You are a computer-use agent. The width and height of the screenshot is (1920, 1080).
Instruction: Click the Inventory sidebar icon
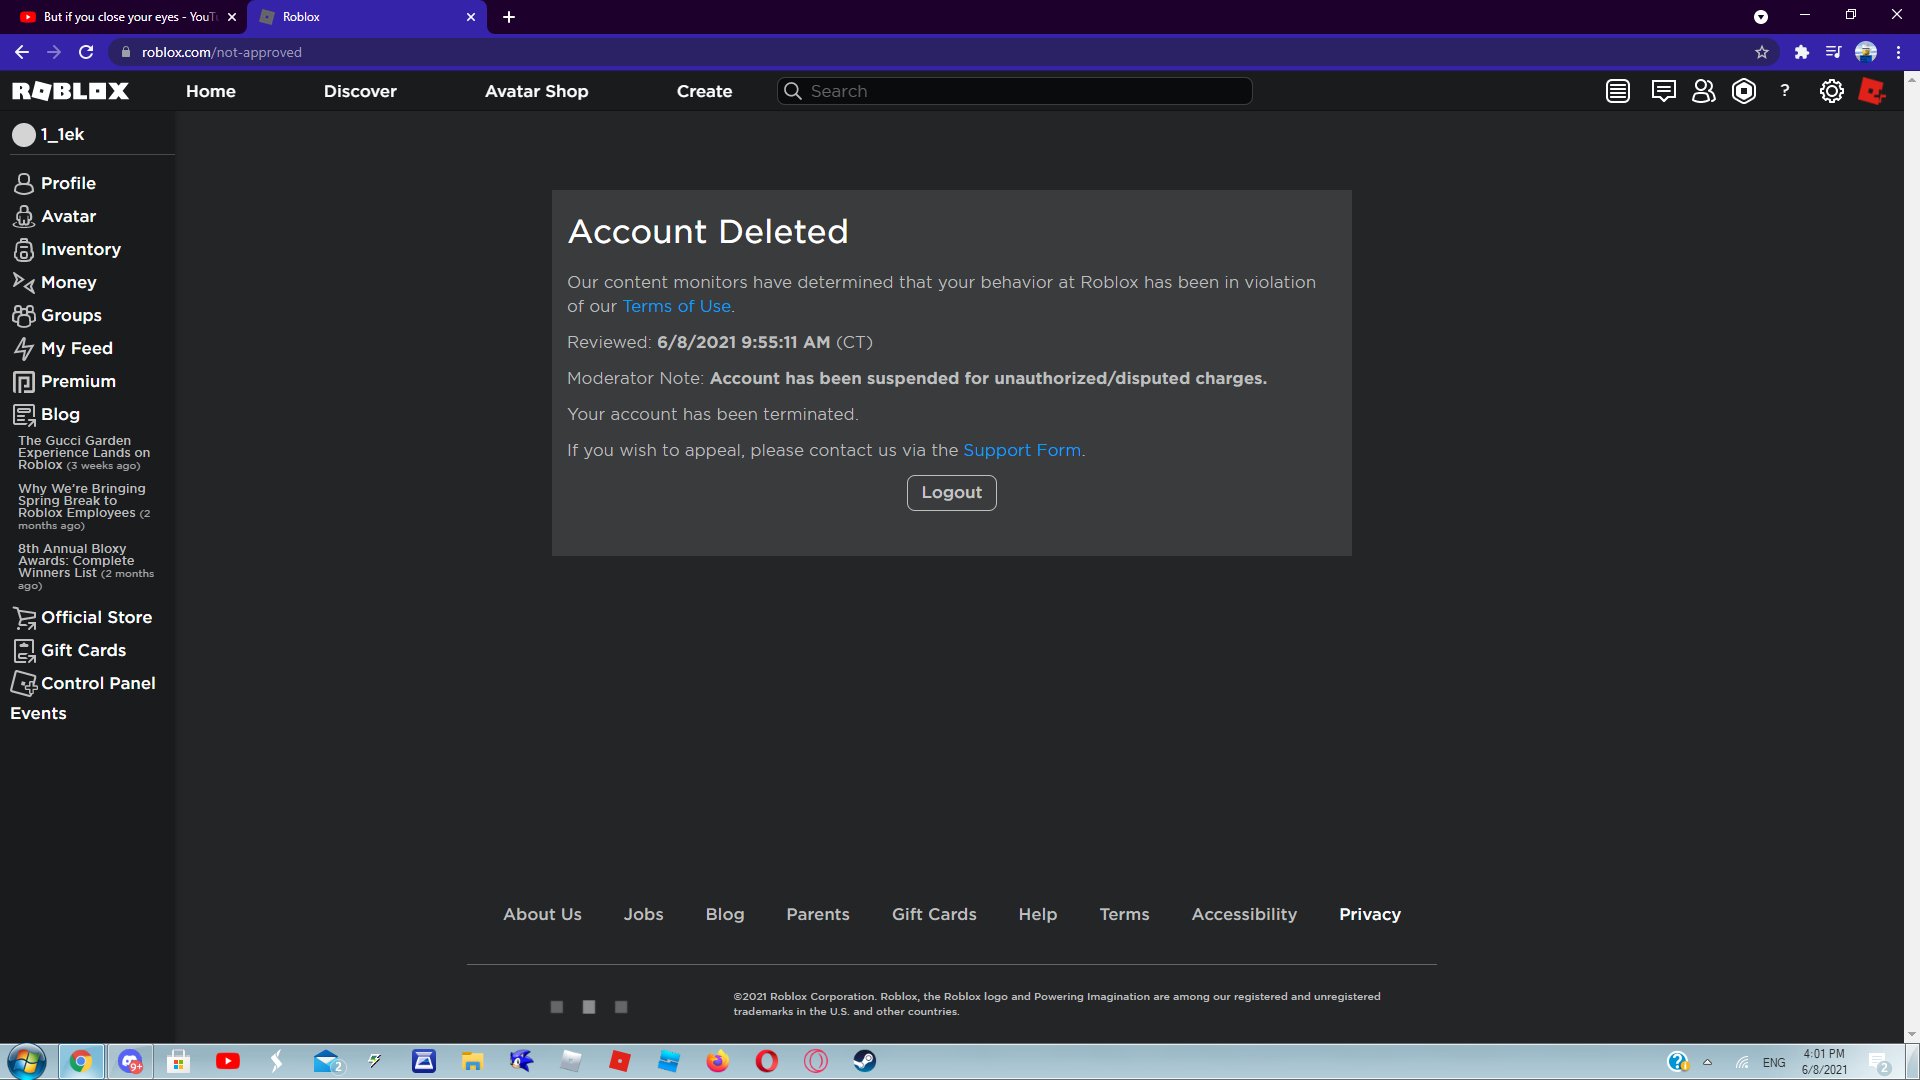(24, 250)
